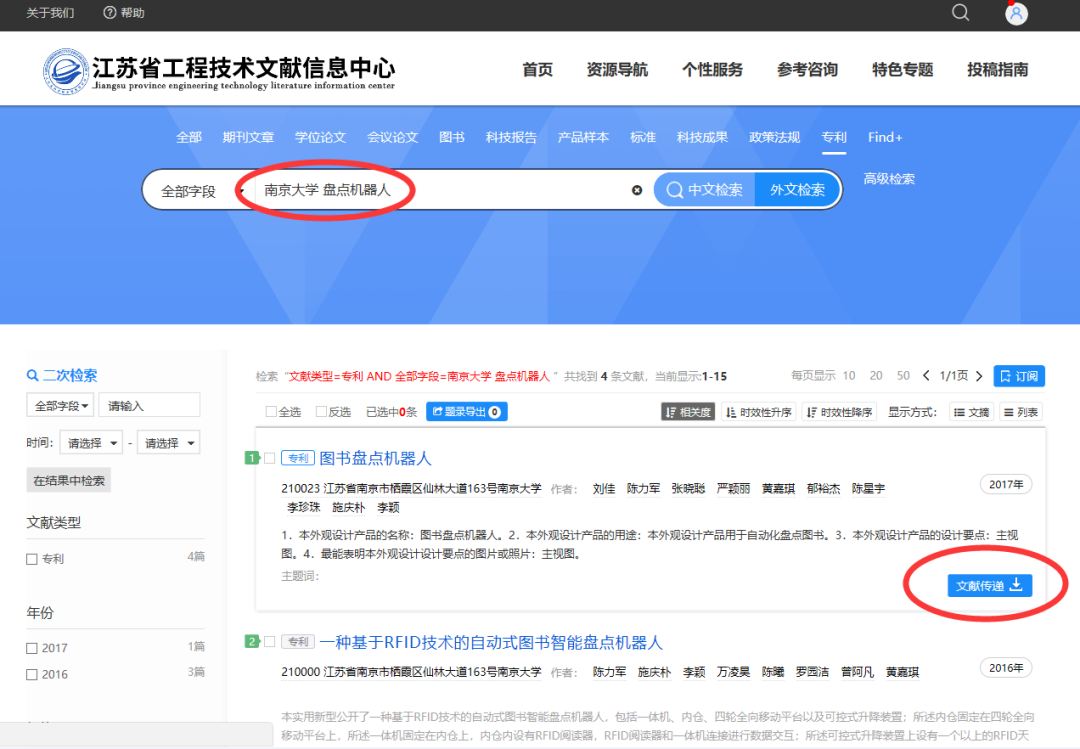Select 相关度 sorting highlighted control
This screenshot has width=1080, height=749.
(x=687, y=411)
